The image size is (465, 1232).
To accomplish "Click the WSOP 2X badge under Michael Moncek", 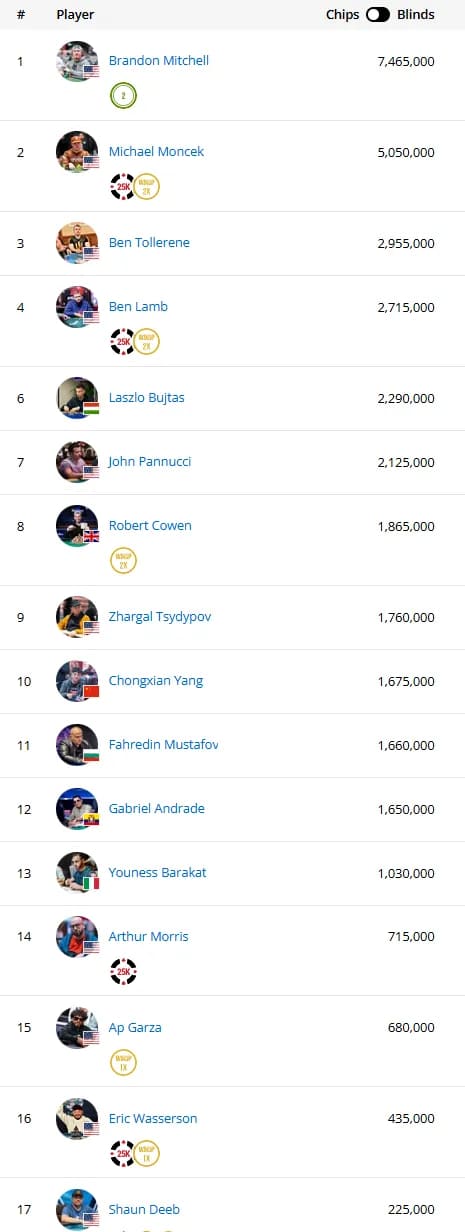I will pos(147,186).
